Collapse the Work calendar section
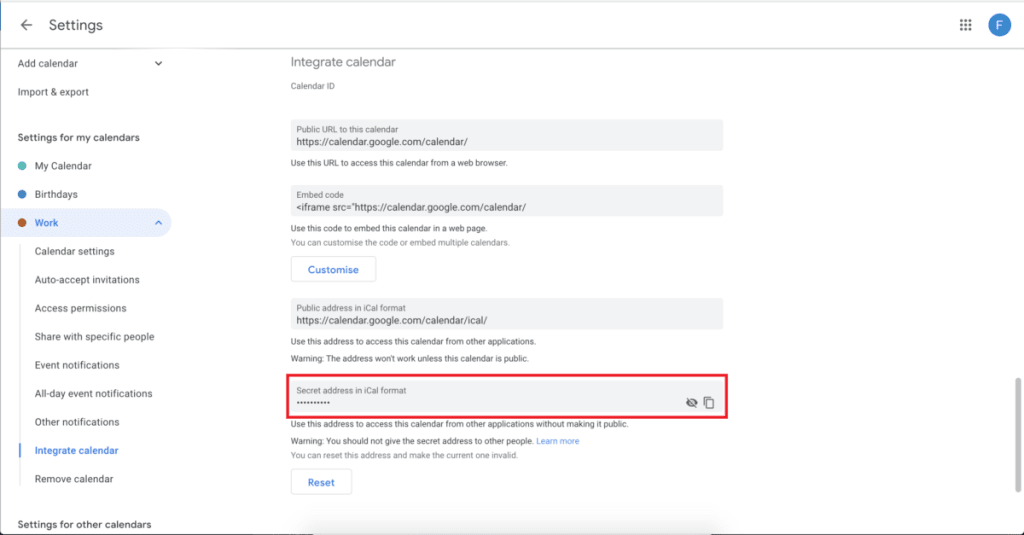1024x535 pixels. coord(158,223)
